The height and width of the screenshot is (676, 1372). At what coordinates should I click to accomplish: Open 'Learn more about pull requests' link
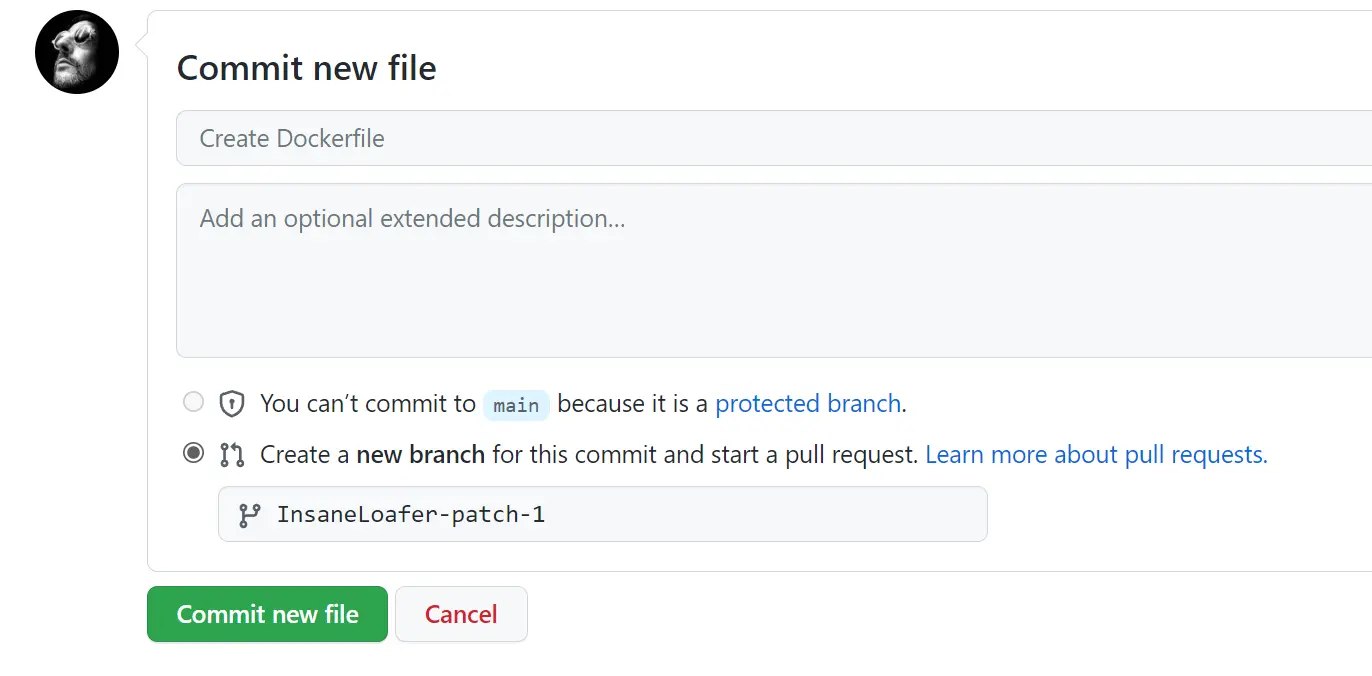coord(1096,455)
